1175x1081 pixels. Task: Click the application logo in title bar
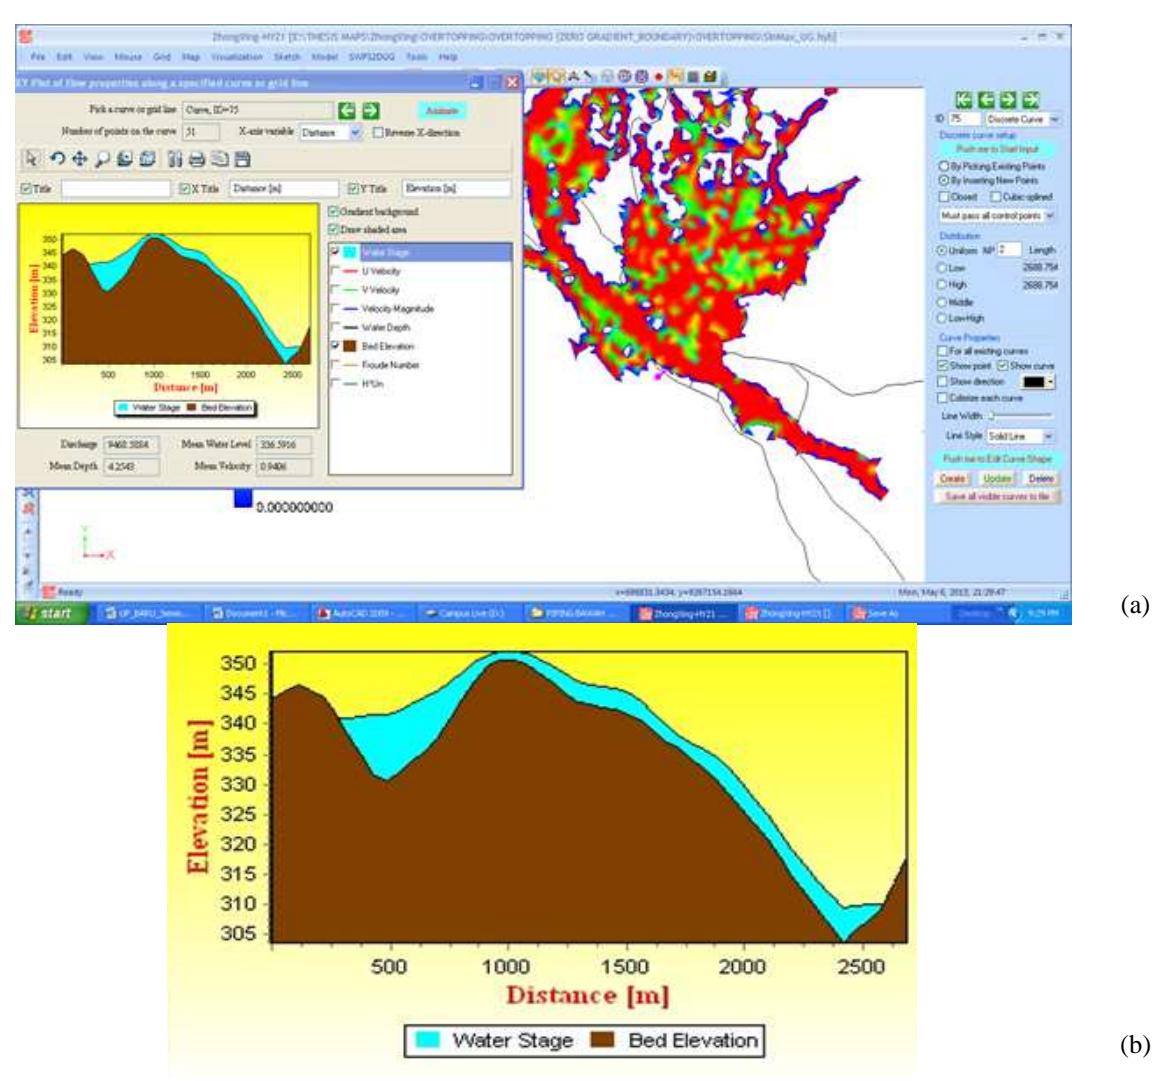click(26, 36)
